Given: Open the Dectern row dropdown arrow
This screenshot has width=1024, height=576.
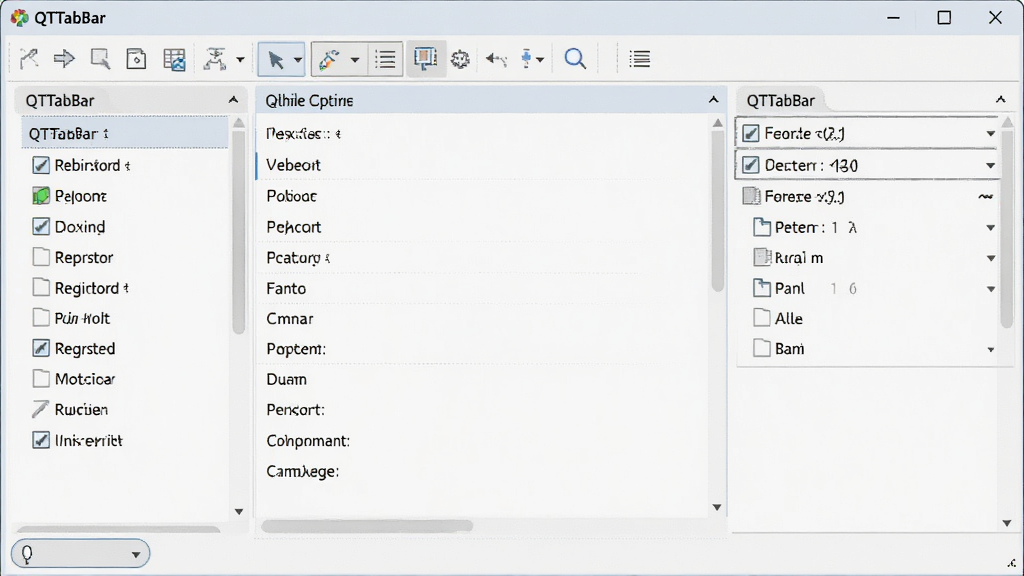Looking at the screenshot, I should click(991, 166).
